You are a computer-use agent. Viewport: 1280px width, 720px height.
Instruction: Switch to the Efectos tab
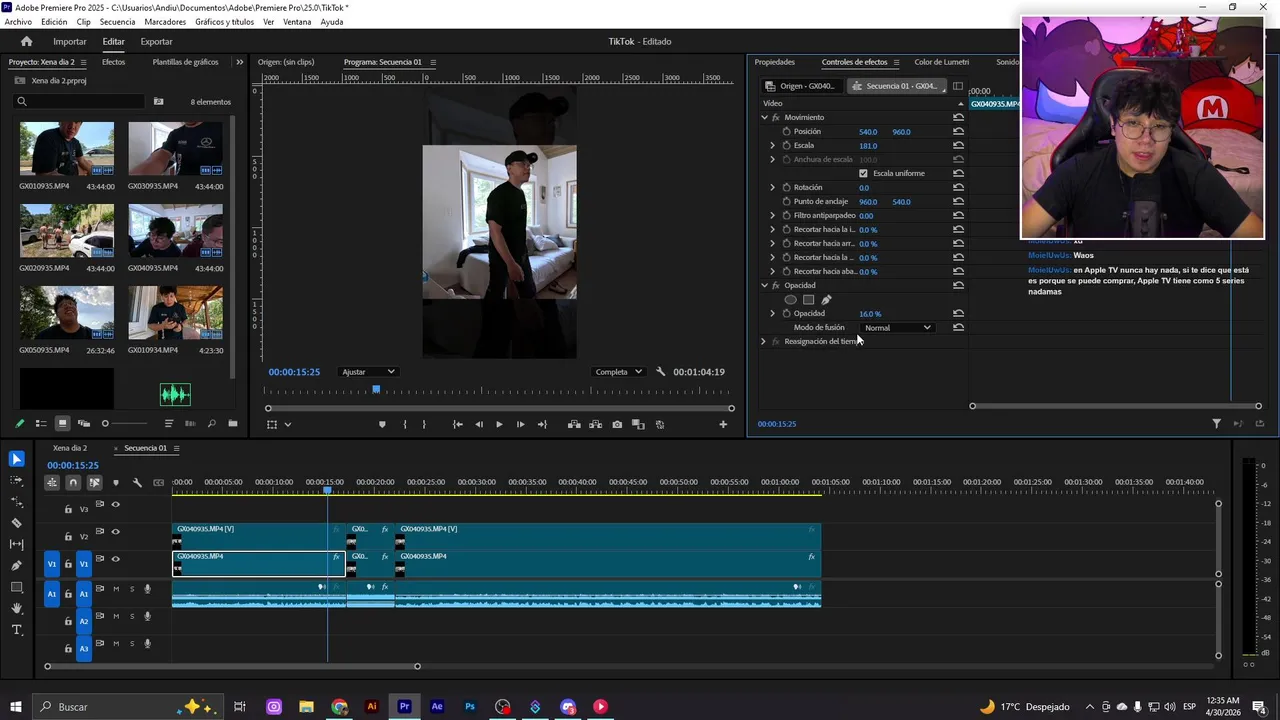[x=113, y=62]
